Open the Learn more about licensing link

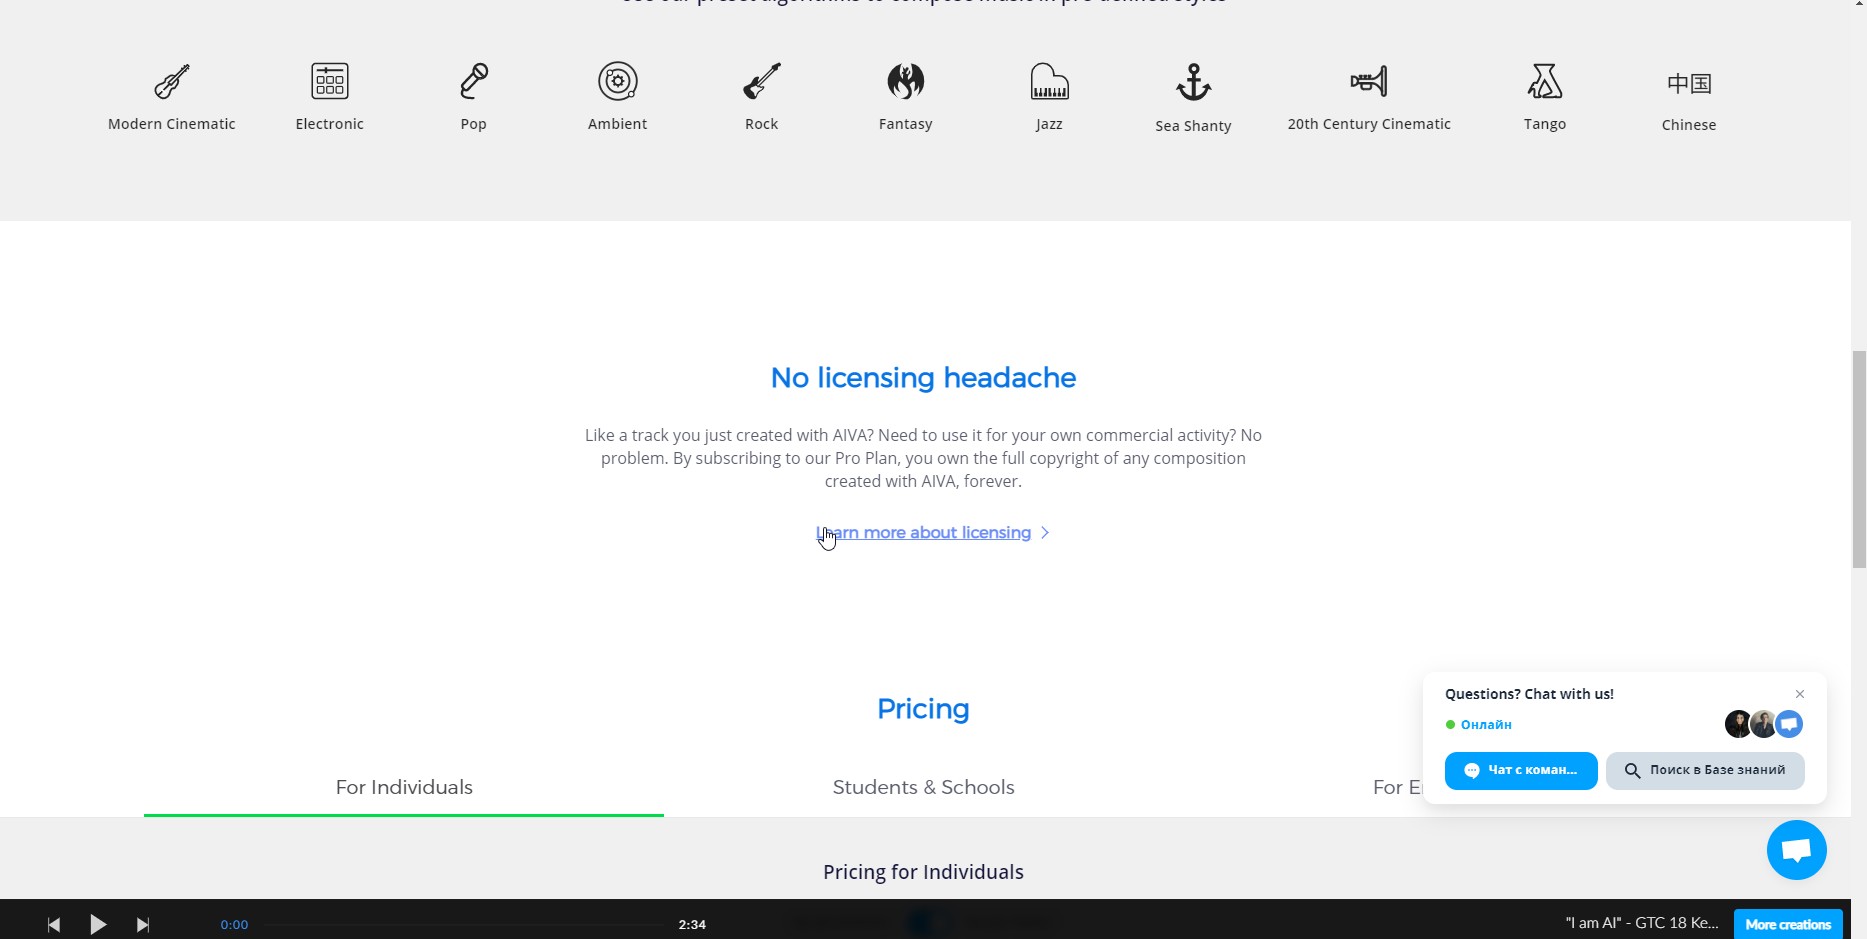point(924,533)
